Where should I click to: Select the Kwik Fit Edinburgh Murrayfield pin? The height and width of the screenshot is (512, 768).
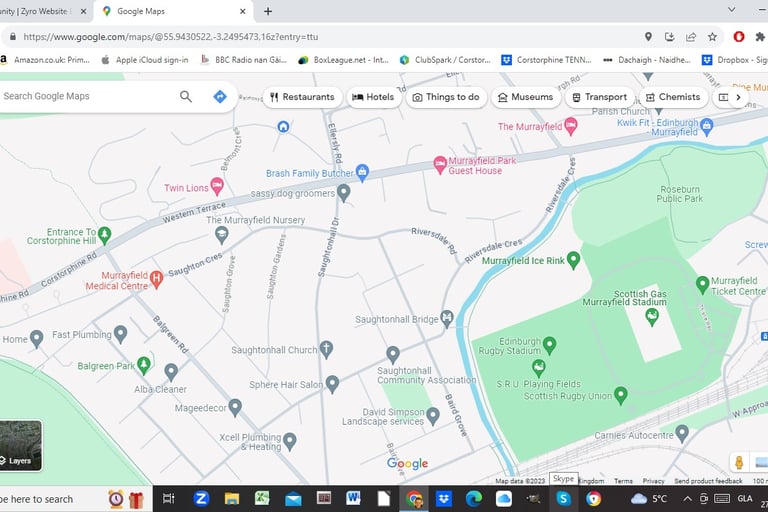pos(706,127)
